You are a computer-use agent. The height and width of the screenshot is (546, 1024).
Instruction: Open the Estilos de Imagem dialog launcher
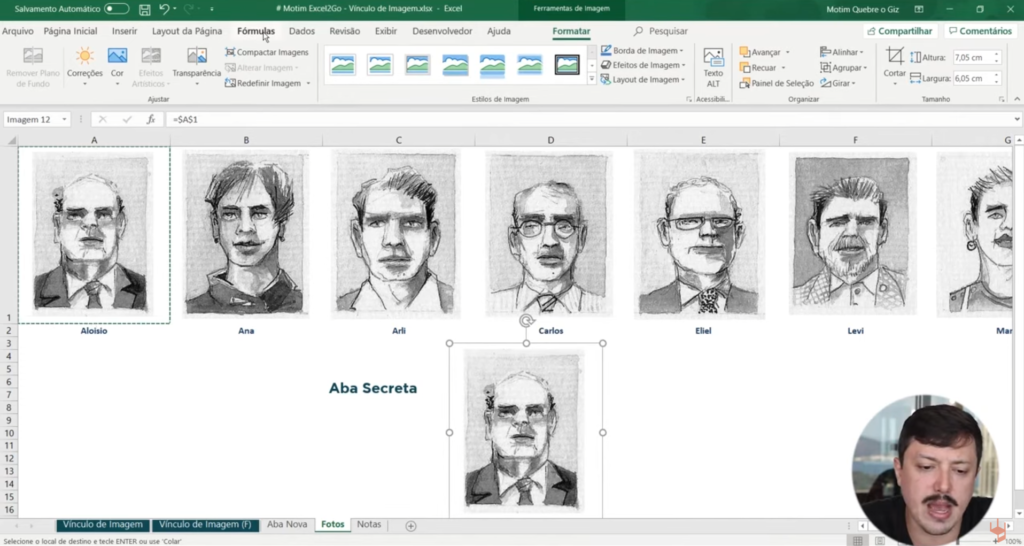pyautogui.click(x=689, y=99)
